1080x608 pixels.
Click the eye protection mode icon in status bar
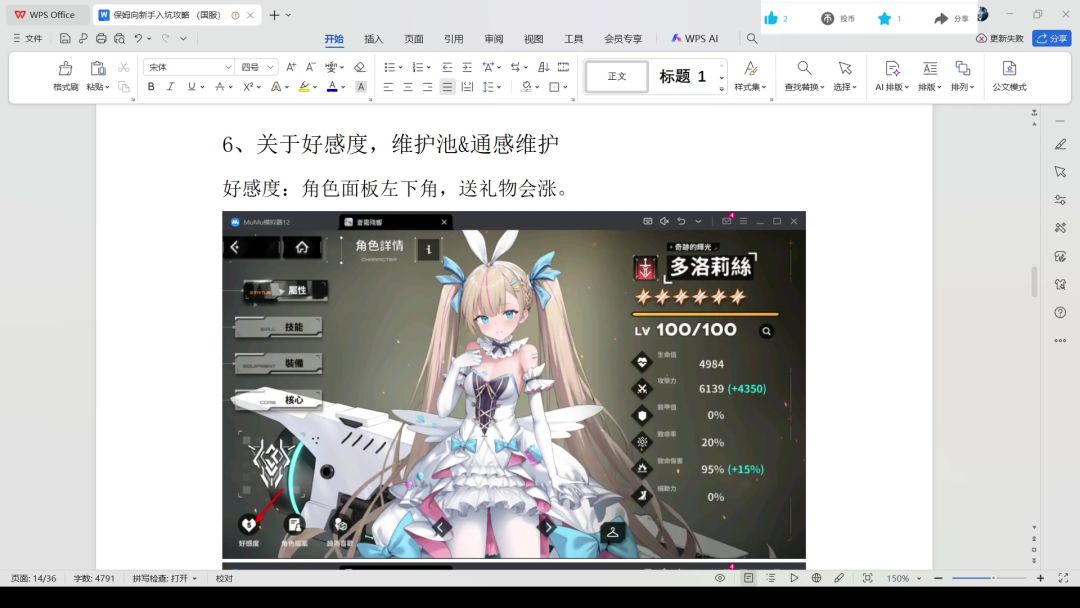tap(720, 578)
